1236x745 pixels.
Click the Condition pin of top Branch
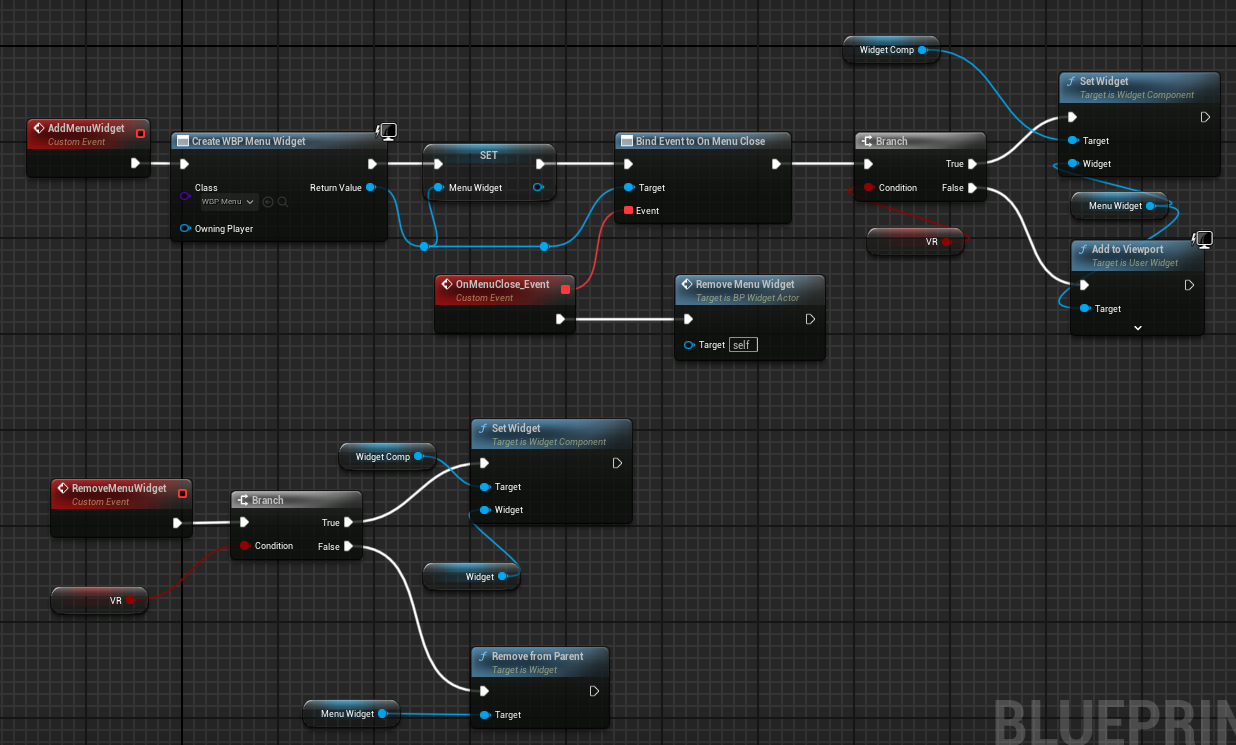[x=869, y=187]
